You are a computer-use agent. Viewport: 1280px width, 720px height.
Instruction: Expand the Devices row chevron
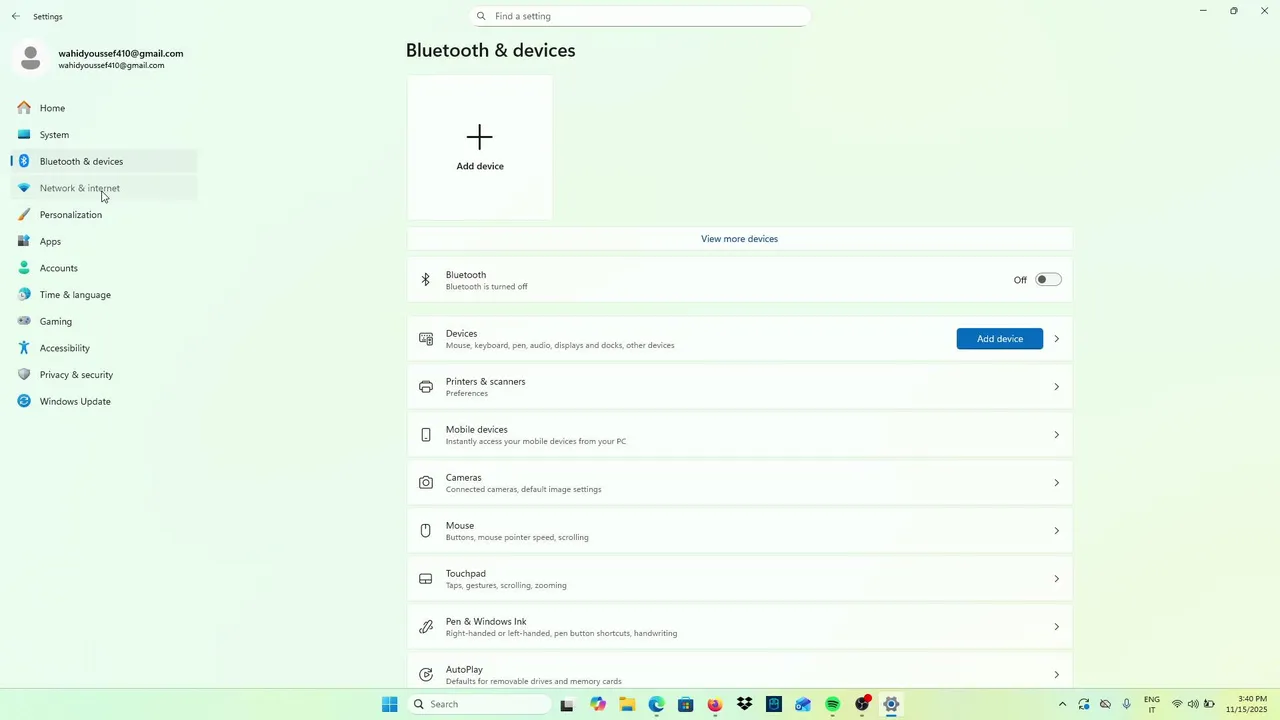1056,339
